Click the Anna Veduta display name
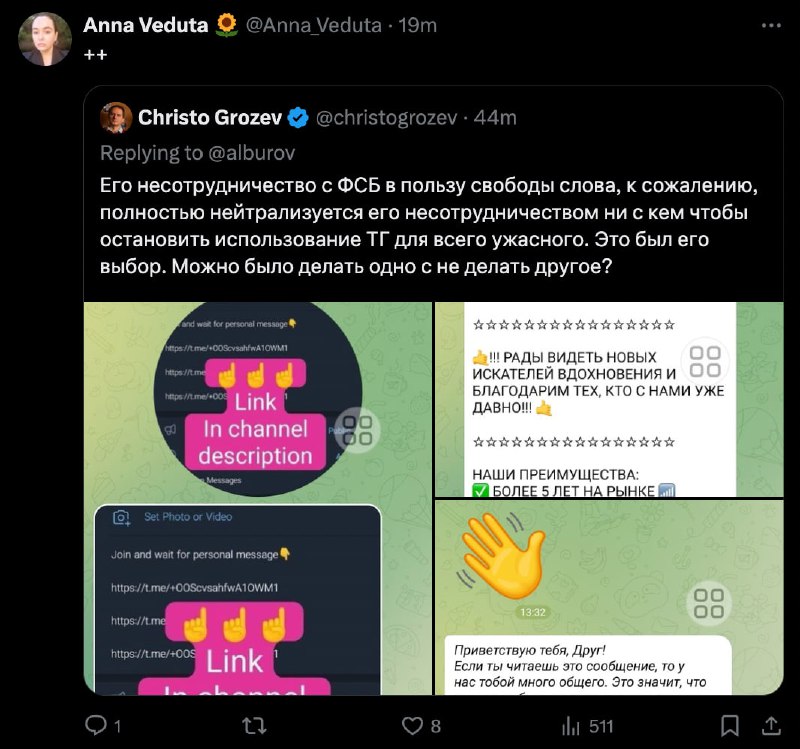800x749 pixels. [x=146, y=25]
